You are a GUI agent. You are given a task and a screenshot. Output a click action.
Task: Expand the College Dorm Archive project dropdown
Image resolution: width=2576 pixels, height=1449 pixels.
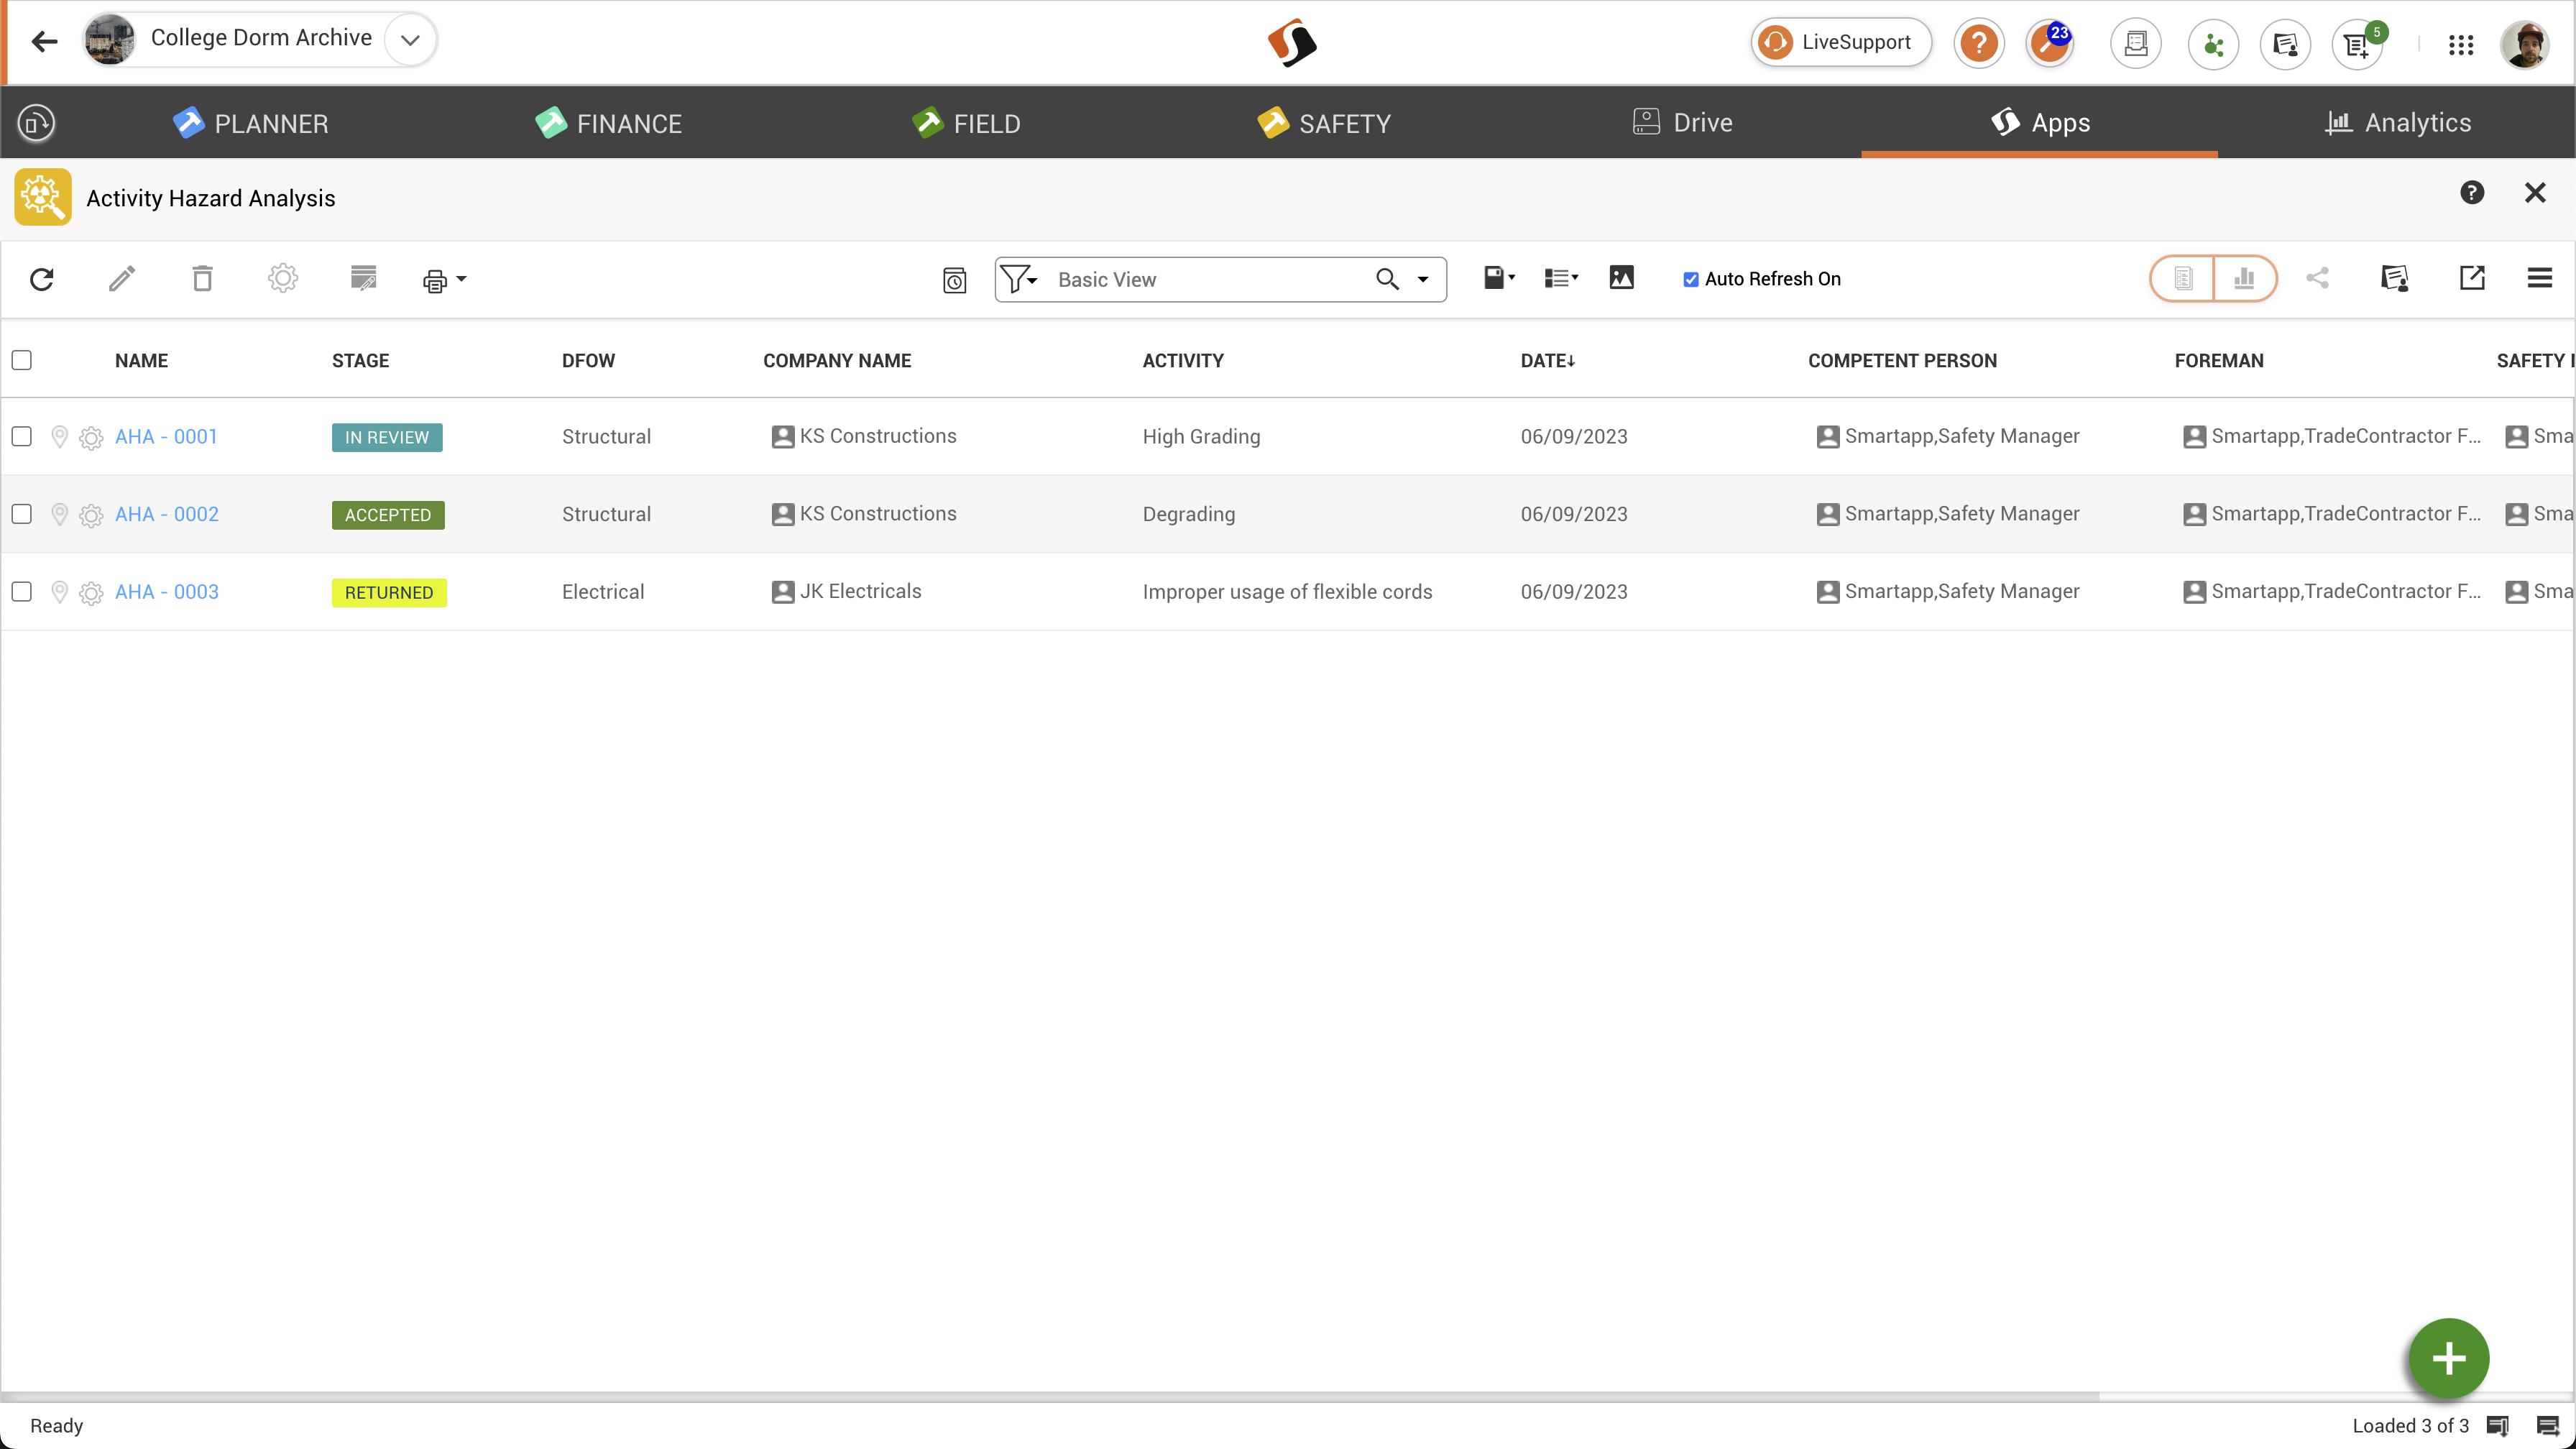click(x=410, y=40)
